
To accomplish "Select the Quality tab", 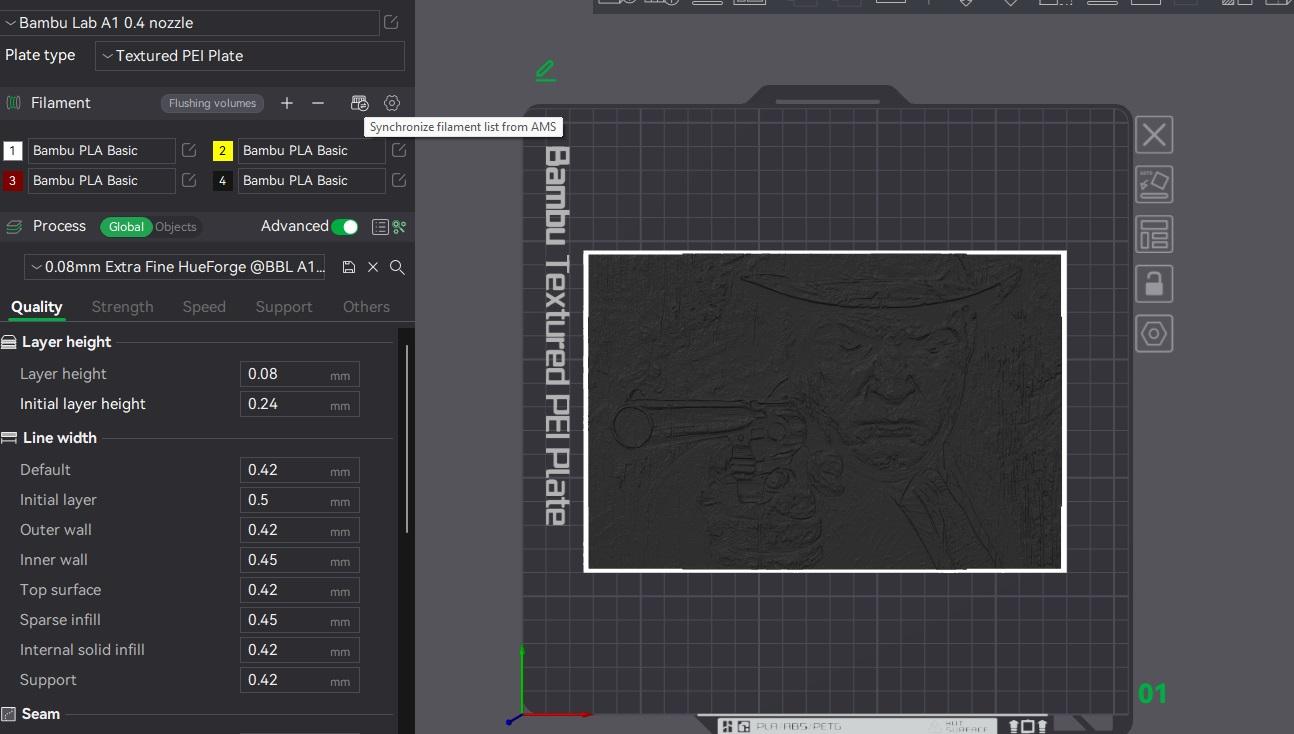I will click(x=37, y=307).
